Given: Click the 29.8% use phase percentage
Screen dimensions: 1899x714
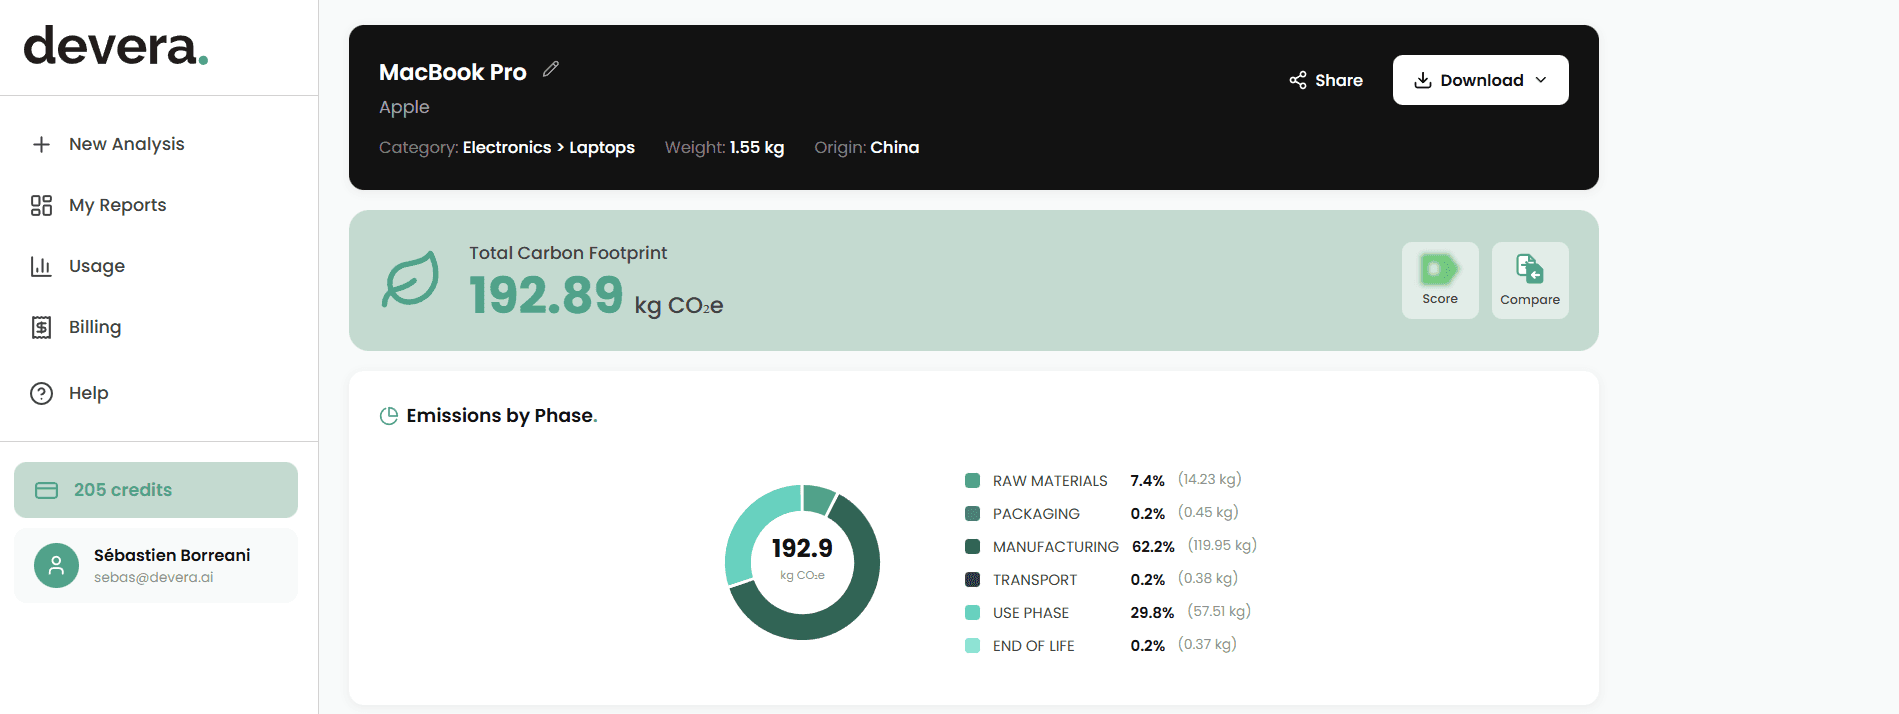Looking at the screenshot, I should tap(1152, 613).
